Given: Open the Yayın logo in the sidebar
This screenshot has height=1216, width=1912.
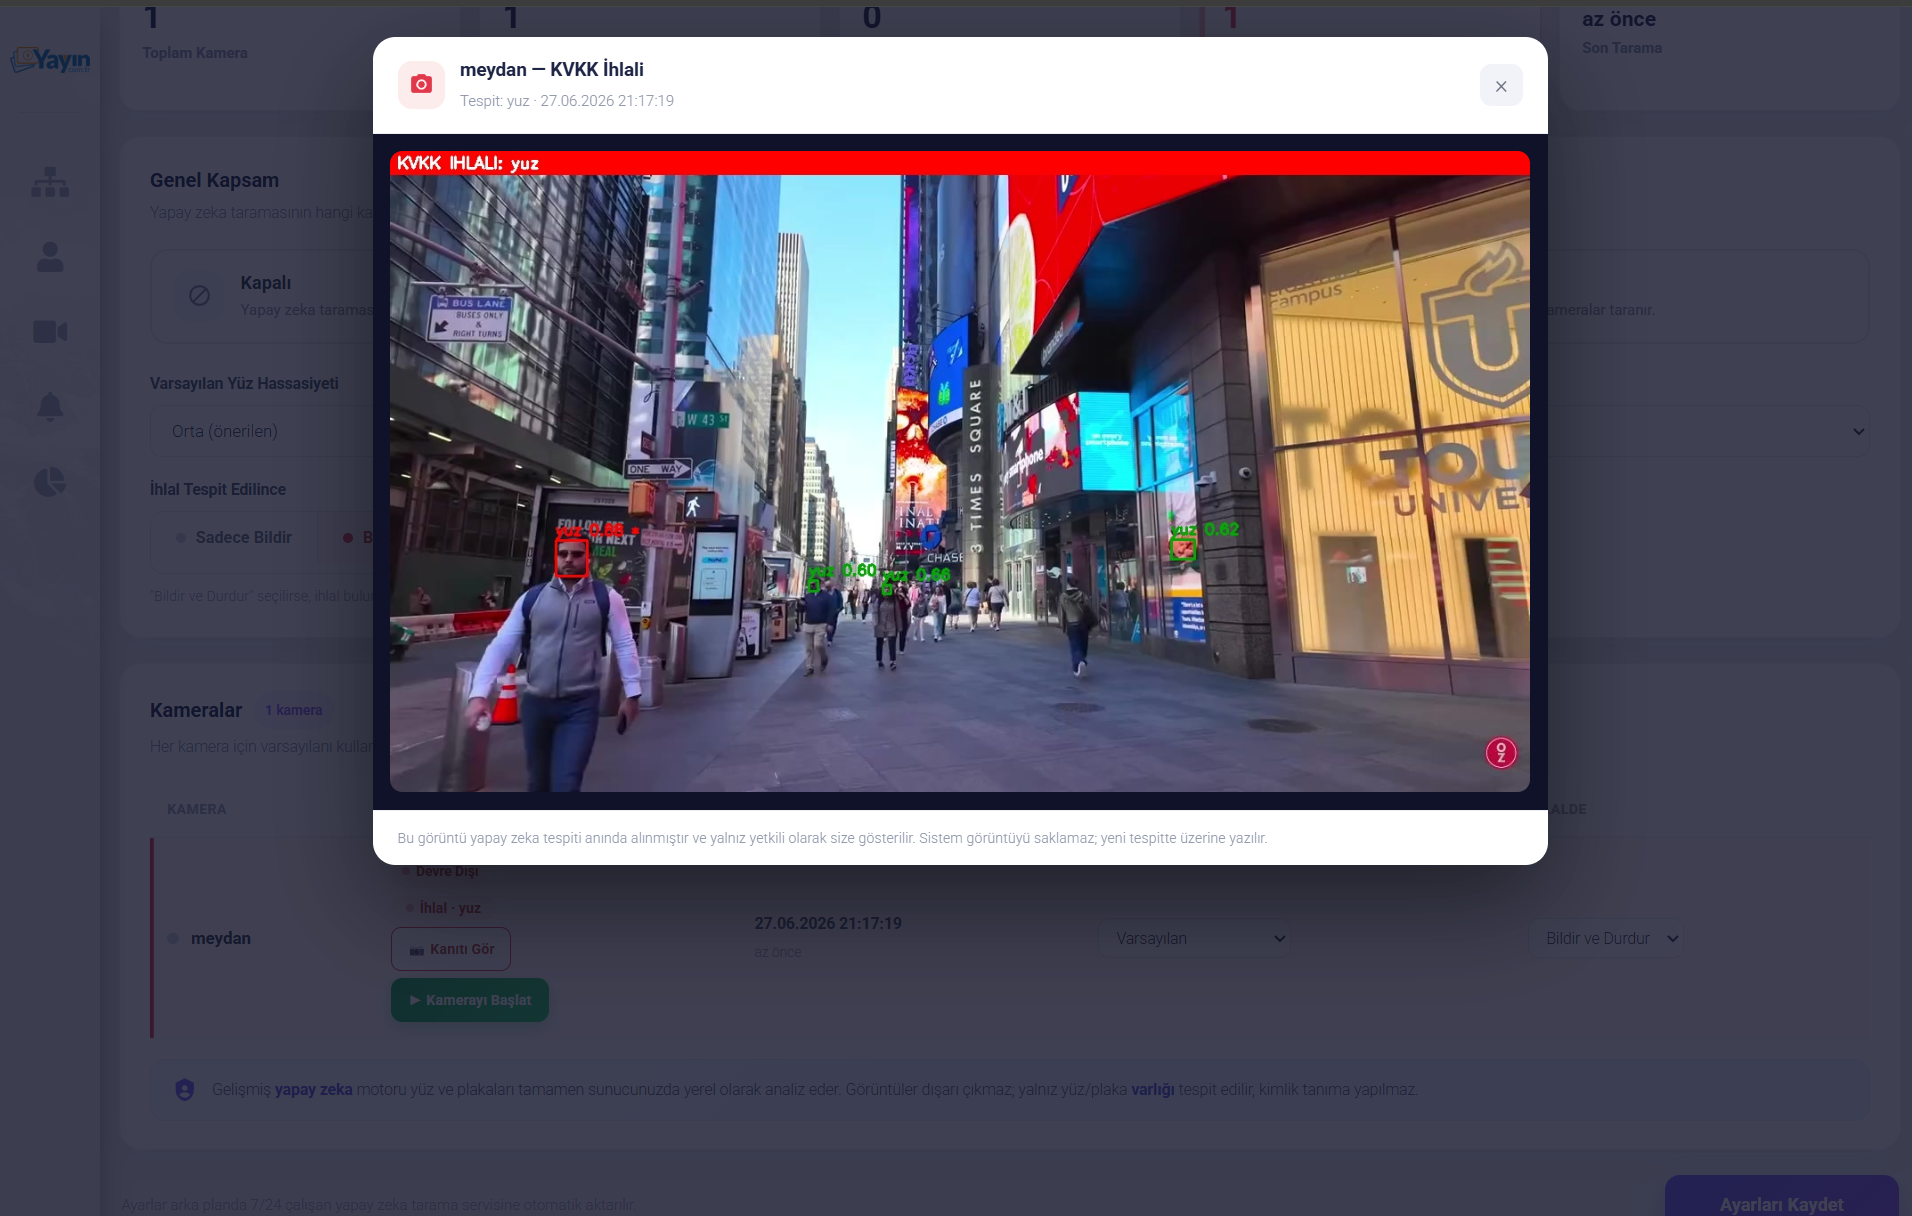Looking at the screenshot, I should (x=51, y=60).
